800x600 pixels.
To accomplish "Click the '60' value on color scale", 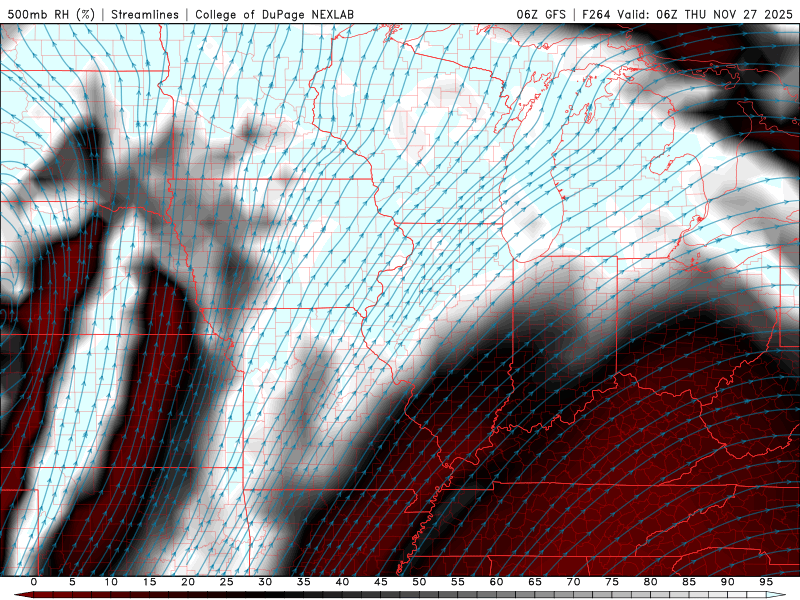I will (x=496, y=582).
